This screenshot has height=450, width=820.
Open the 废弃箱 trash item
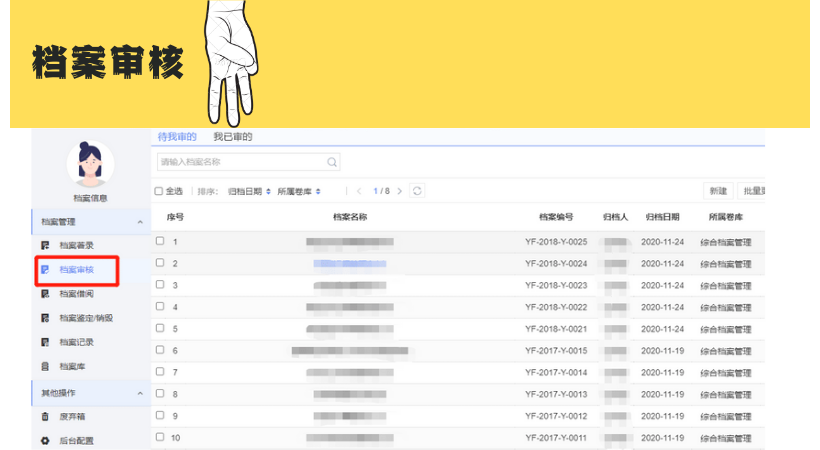[72, 416]
